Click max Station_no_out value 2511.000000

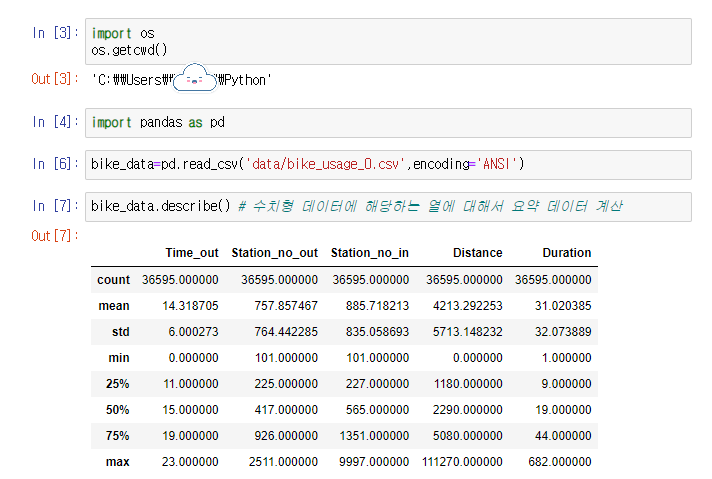(283, 462)
